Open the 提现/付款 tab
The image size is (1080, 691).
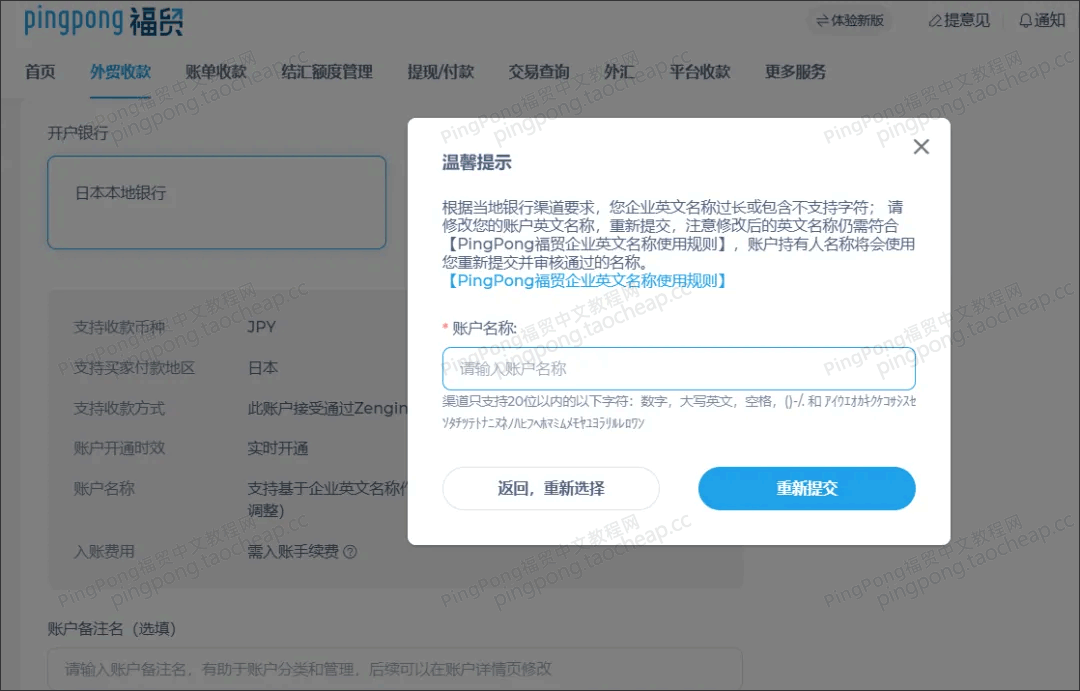(x=441, y=72)
